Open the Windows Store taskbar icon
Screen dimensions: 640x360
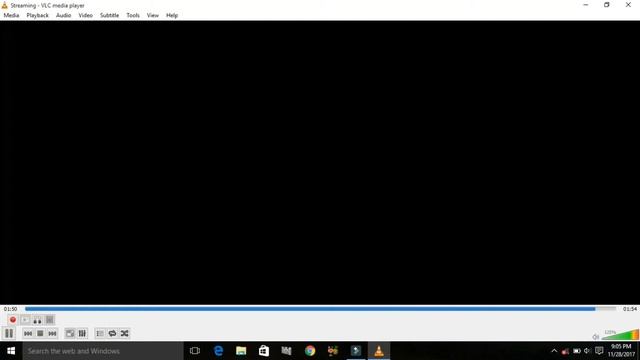pyautogui.click(x=264, y=351)
